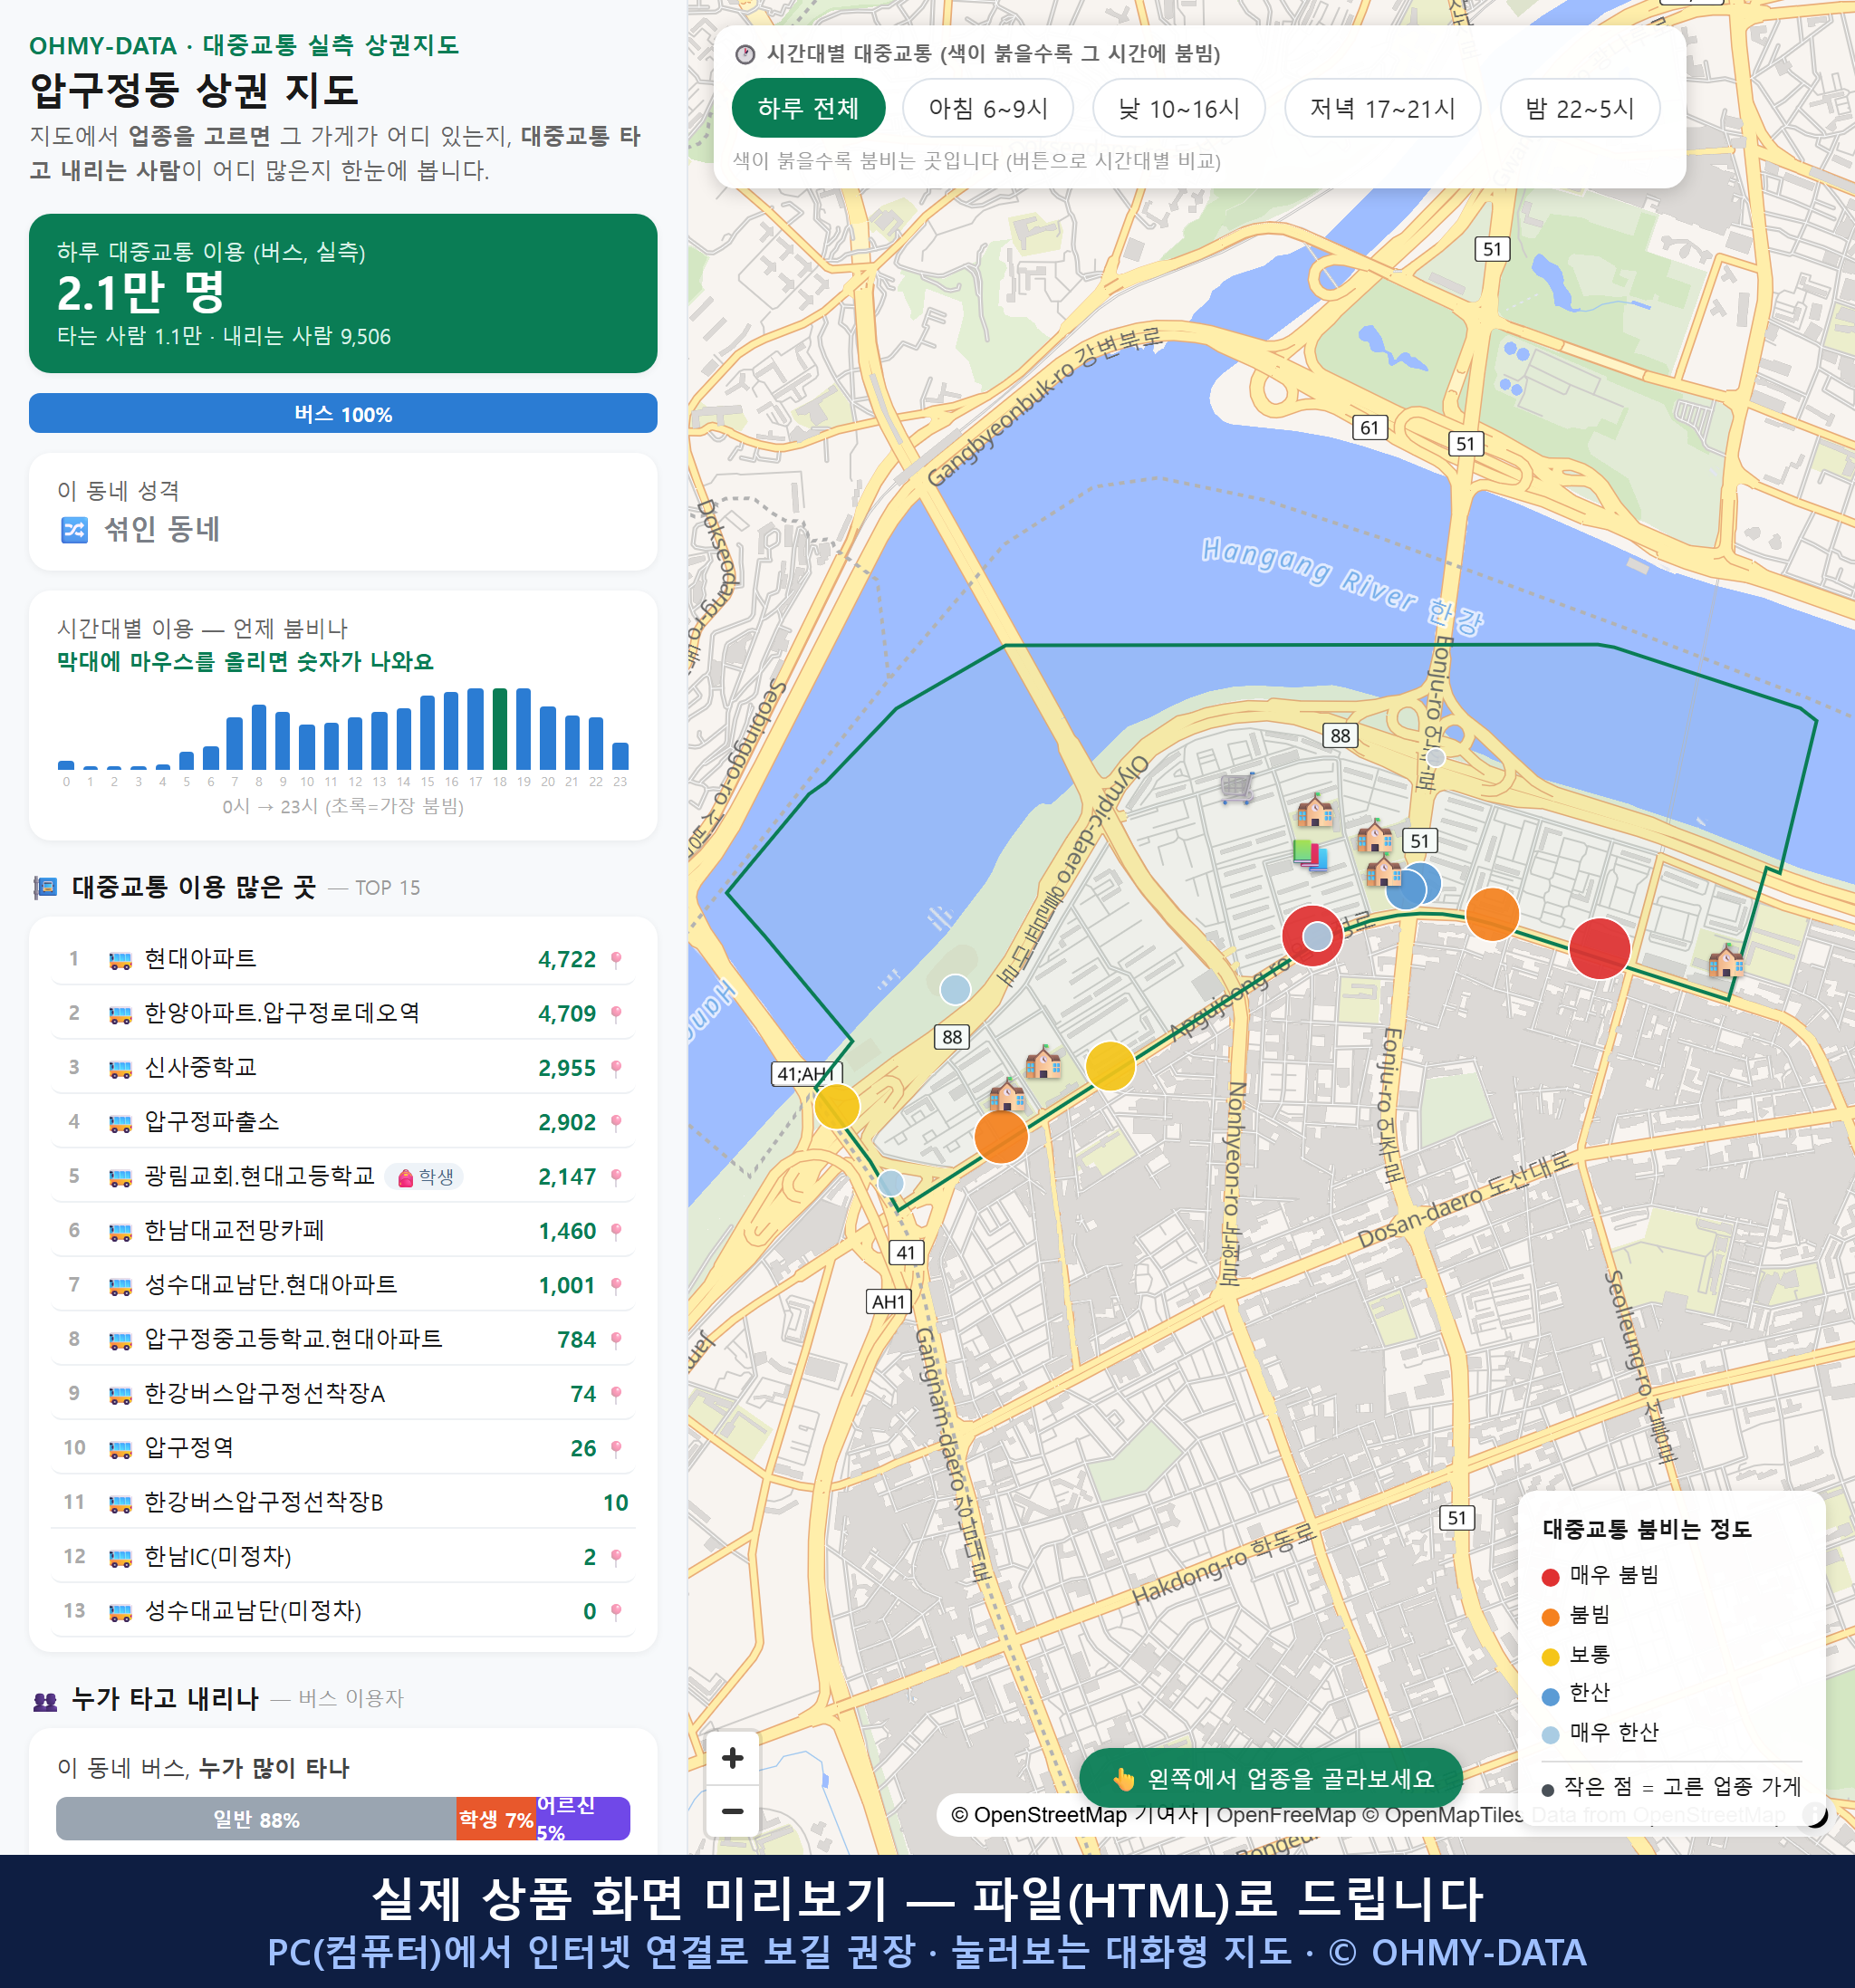Click the red stop marker with gray center

click(1312, 935)
